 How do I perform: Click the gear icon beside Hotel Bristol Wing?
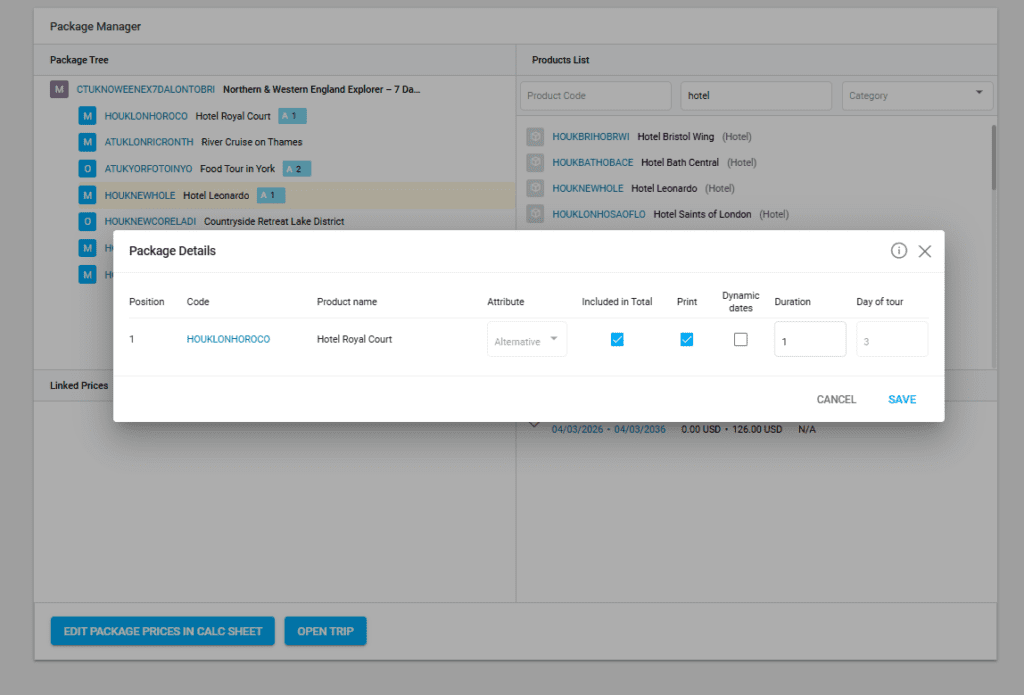pyautogui.click(x=535, y=137)
